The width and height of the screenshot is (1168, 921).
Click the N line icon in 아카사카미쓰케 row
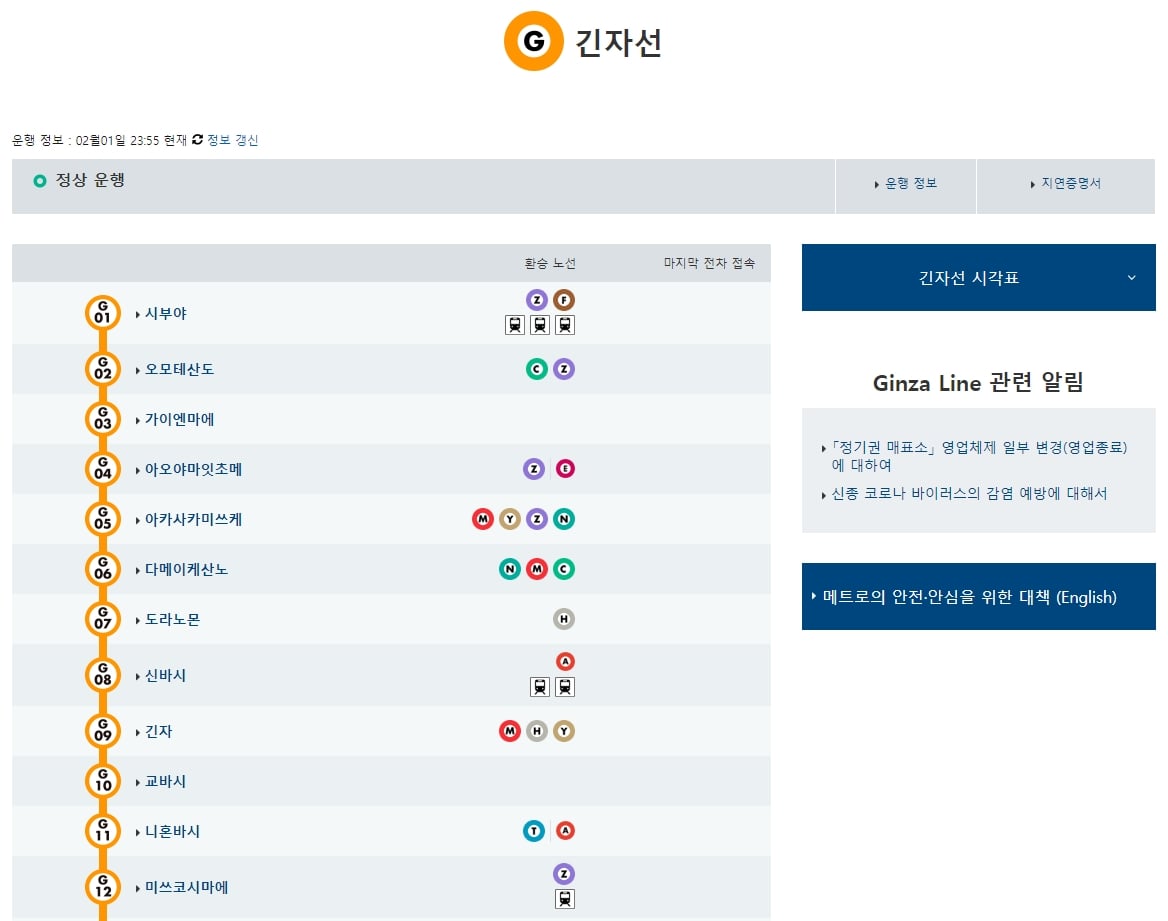pyautogui.click(x=564, y=519)
